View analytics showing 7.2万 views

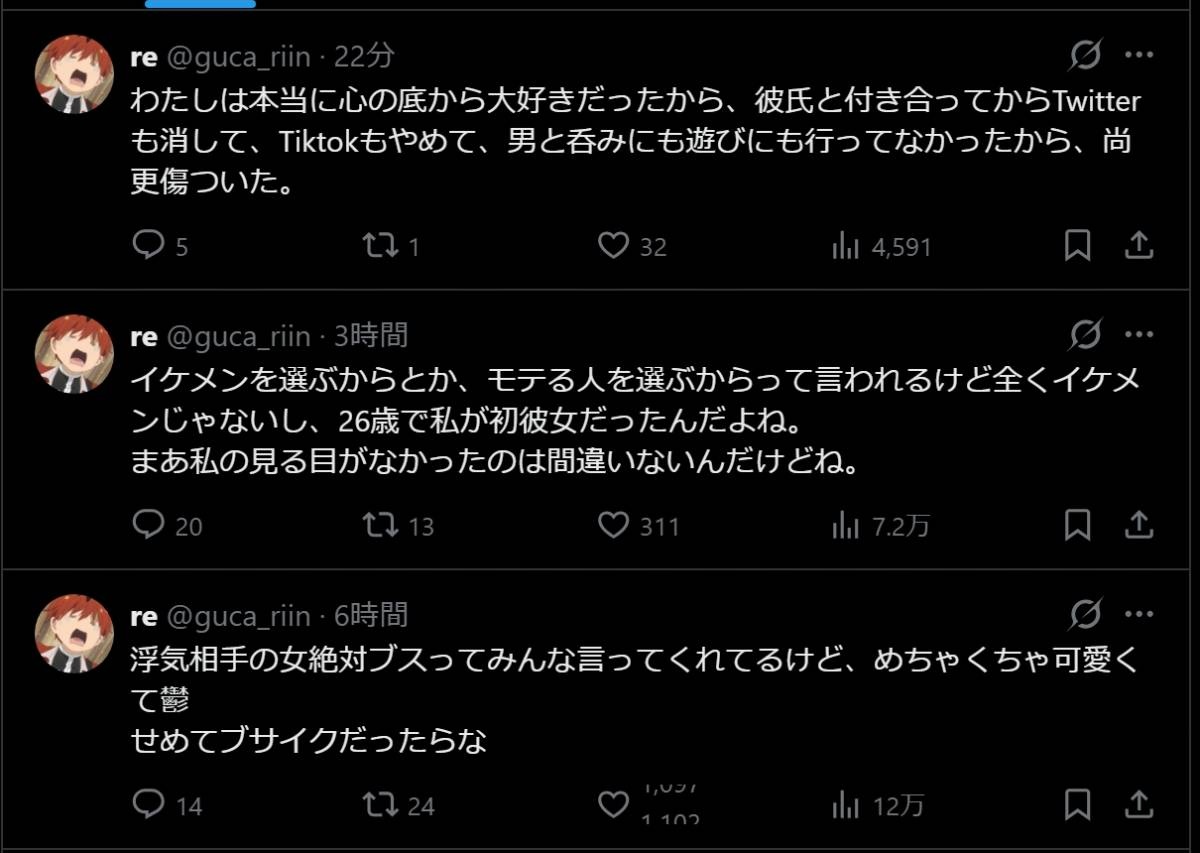[x=846, y=525]
